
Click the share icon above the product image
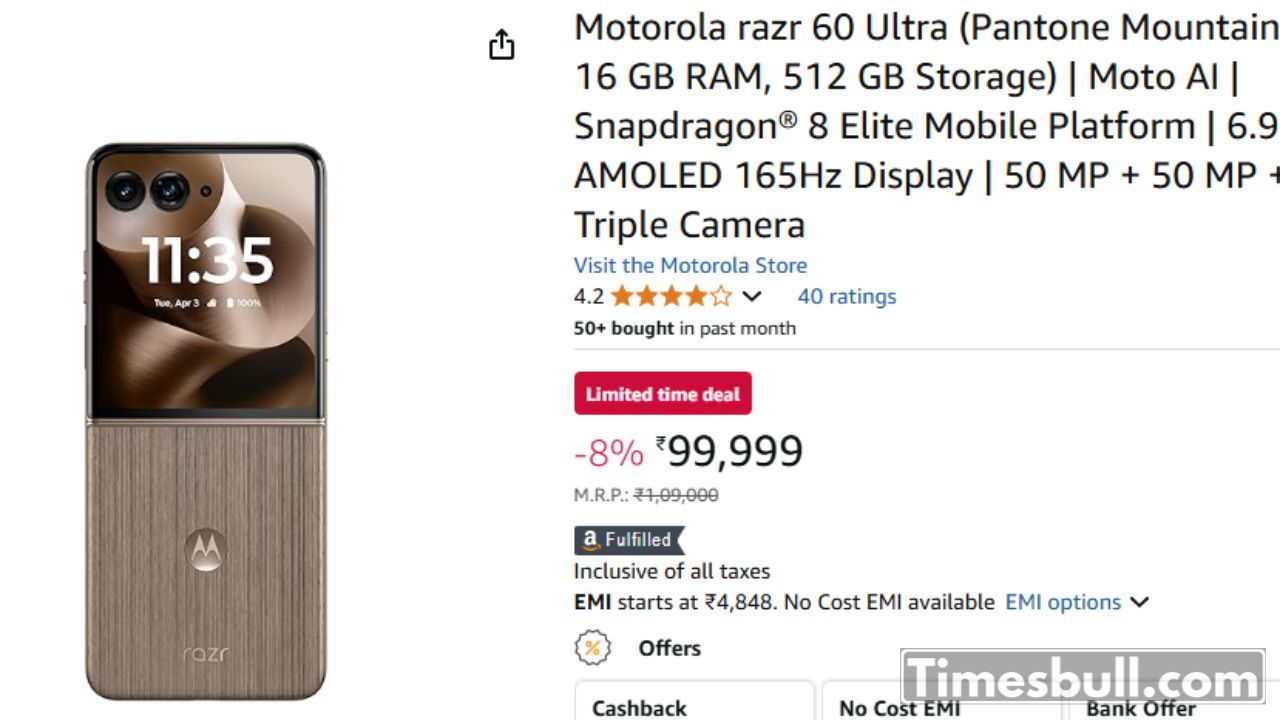point(501,45)
